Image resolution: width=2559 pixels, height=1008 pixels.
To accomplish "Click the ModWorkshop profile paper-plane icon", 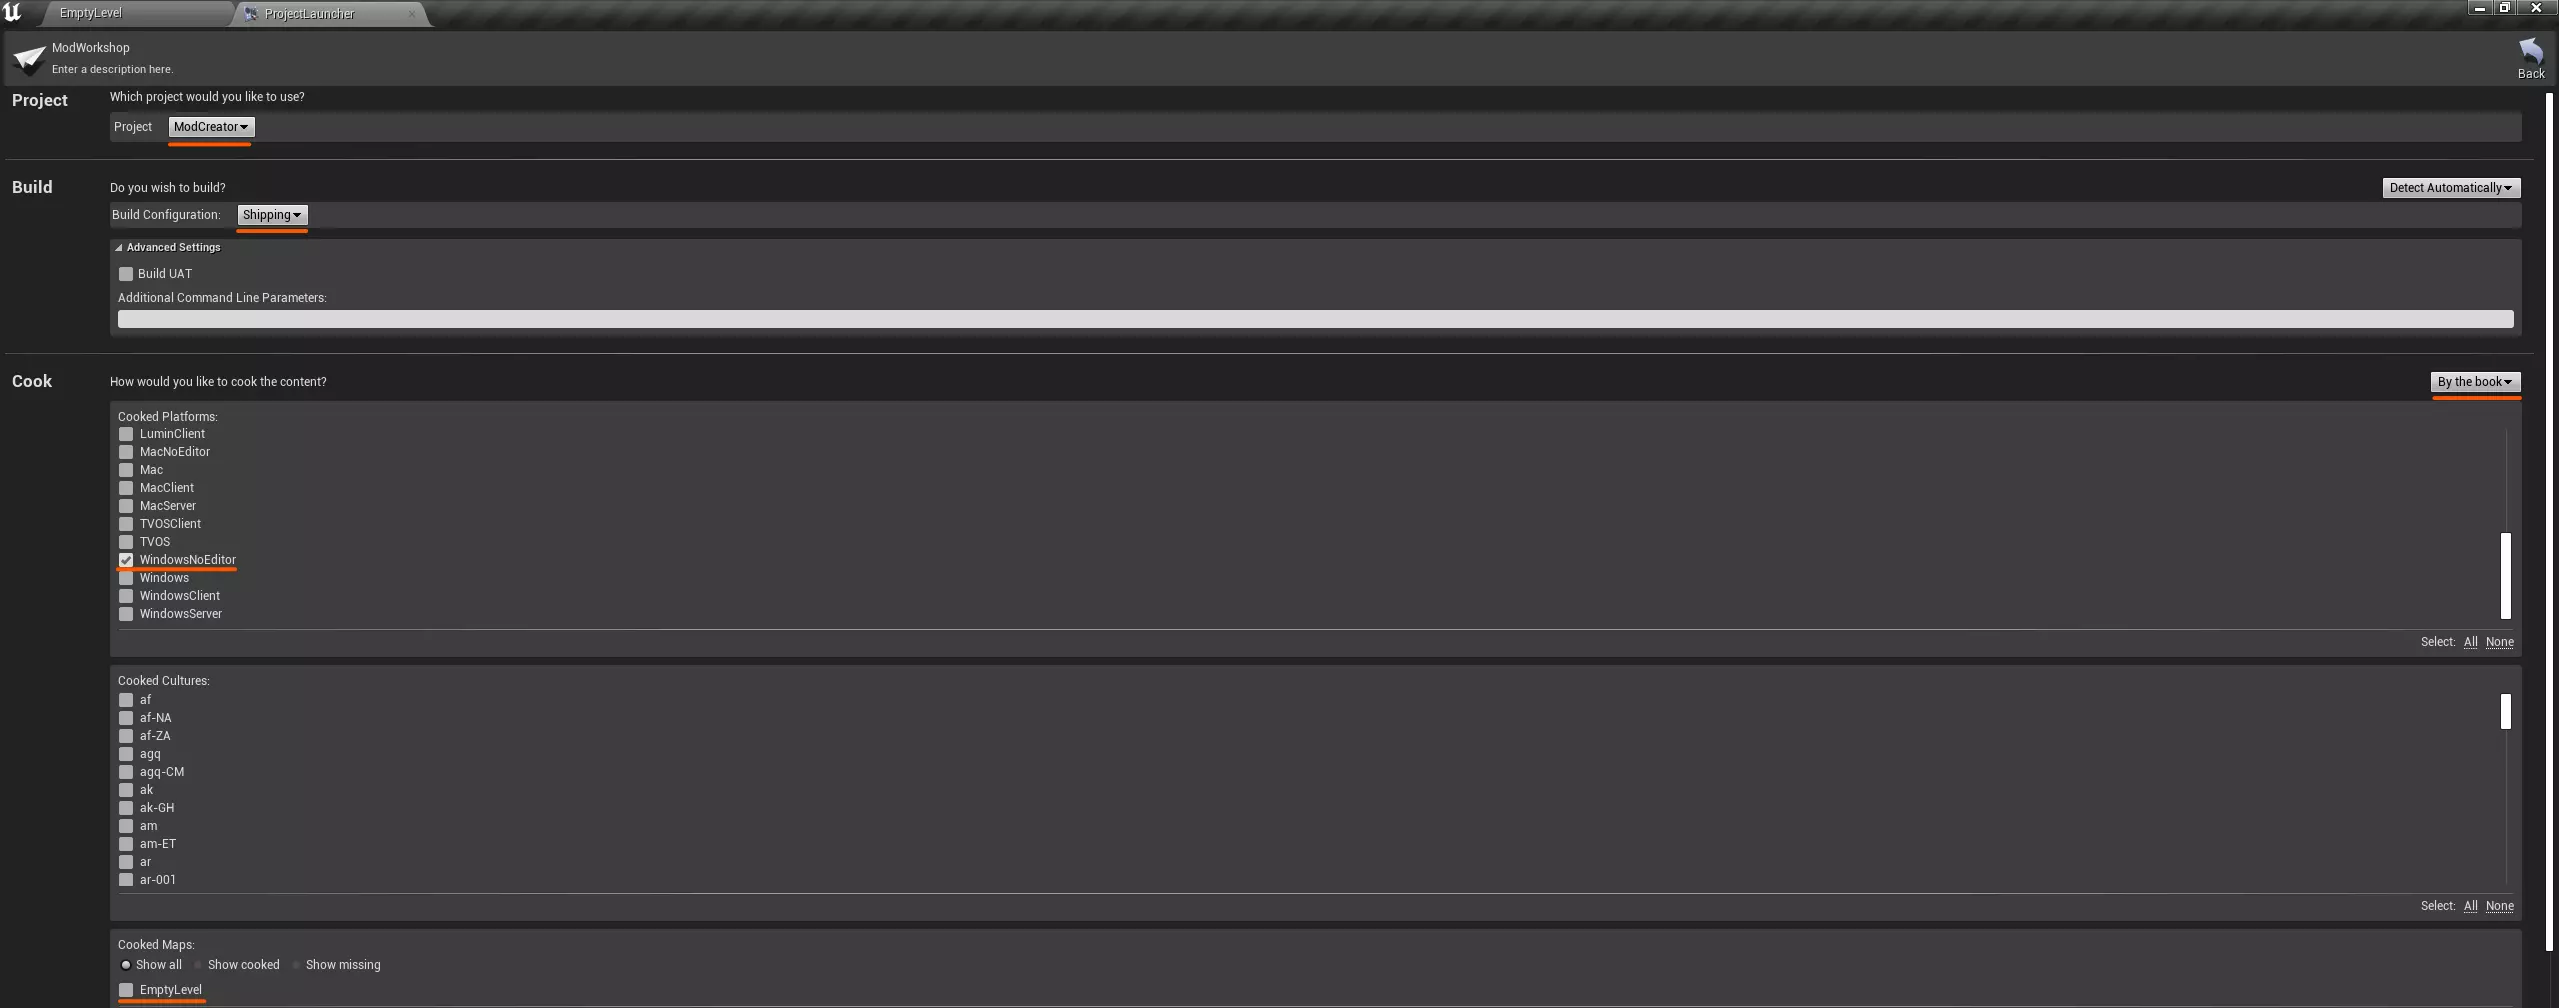I will [x=29, y=58].
